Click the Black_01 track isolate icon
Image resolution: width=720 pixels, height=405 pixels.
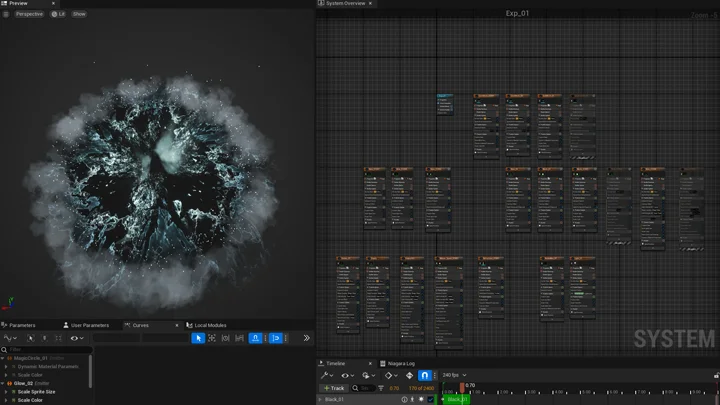click(x=412, y=399)
